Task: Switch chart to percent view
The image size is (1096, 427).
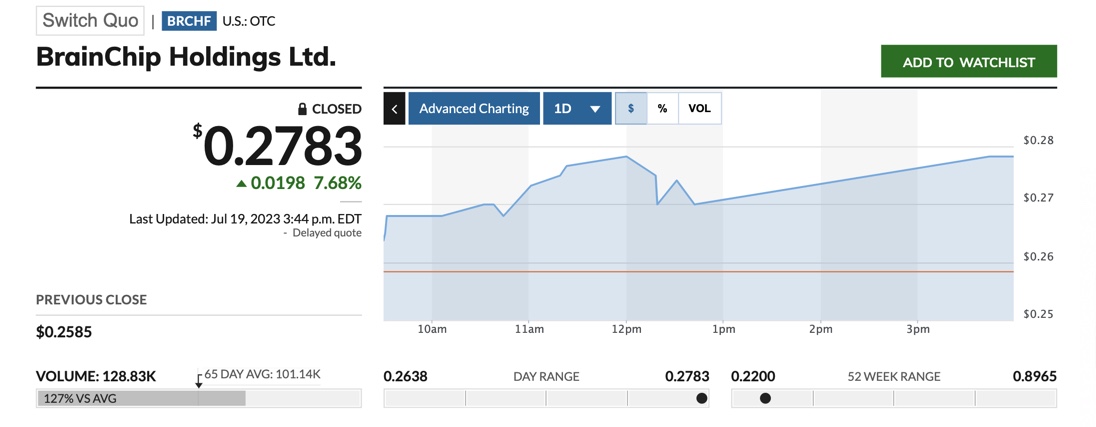Action: [662, 108]
